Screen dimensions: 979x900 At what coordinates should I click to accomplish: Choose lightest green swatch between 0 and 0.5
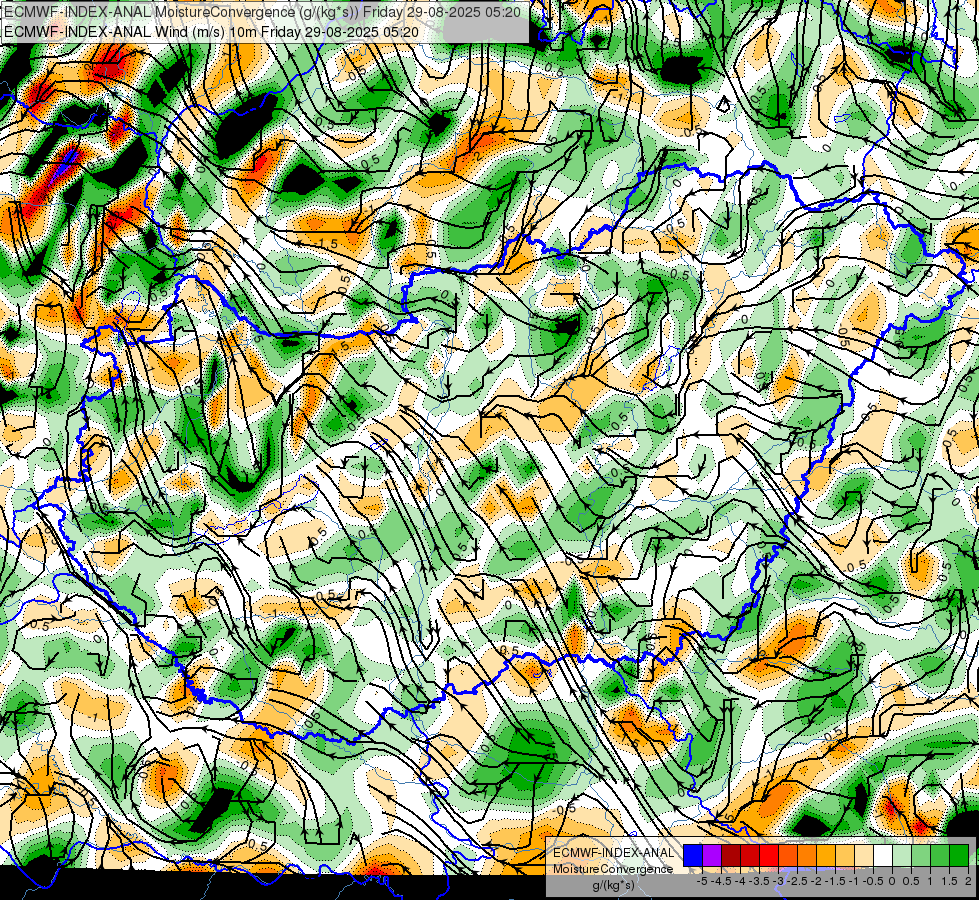tap(902, 855)
